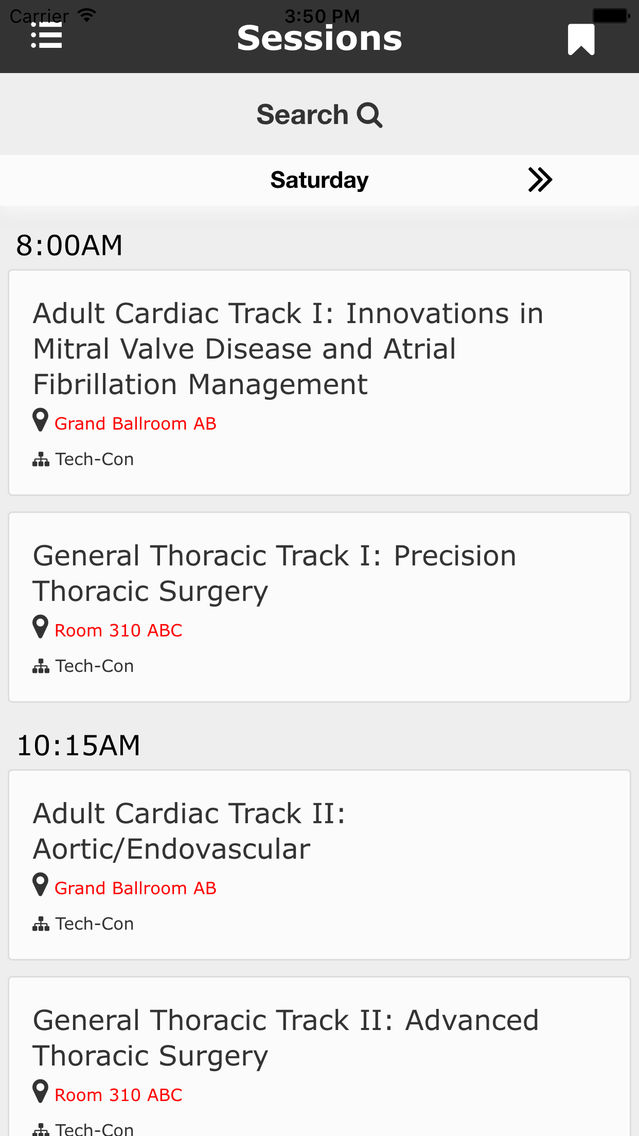The image size is (639, 1136).
Task: Select the Saturday day tab
Action: click(x=320, y=180)
